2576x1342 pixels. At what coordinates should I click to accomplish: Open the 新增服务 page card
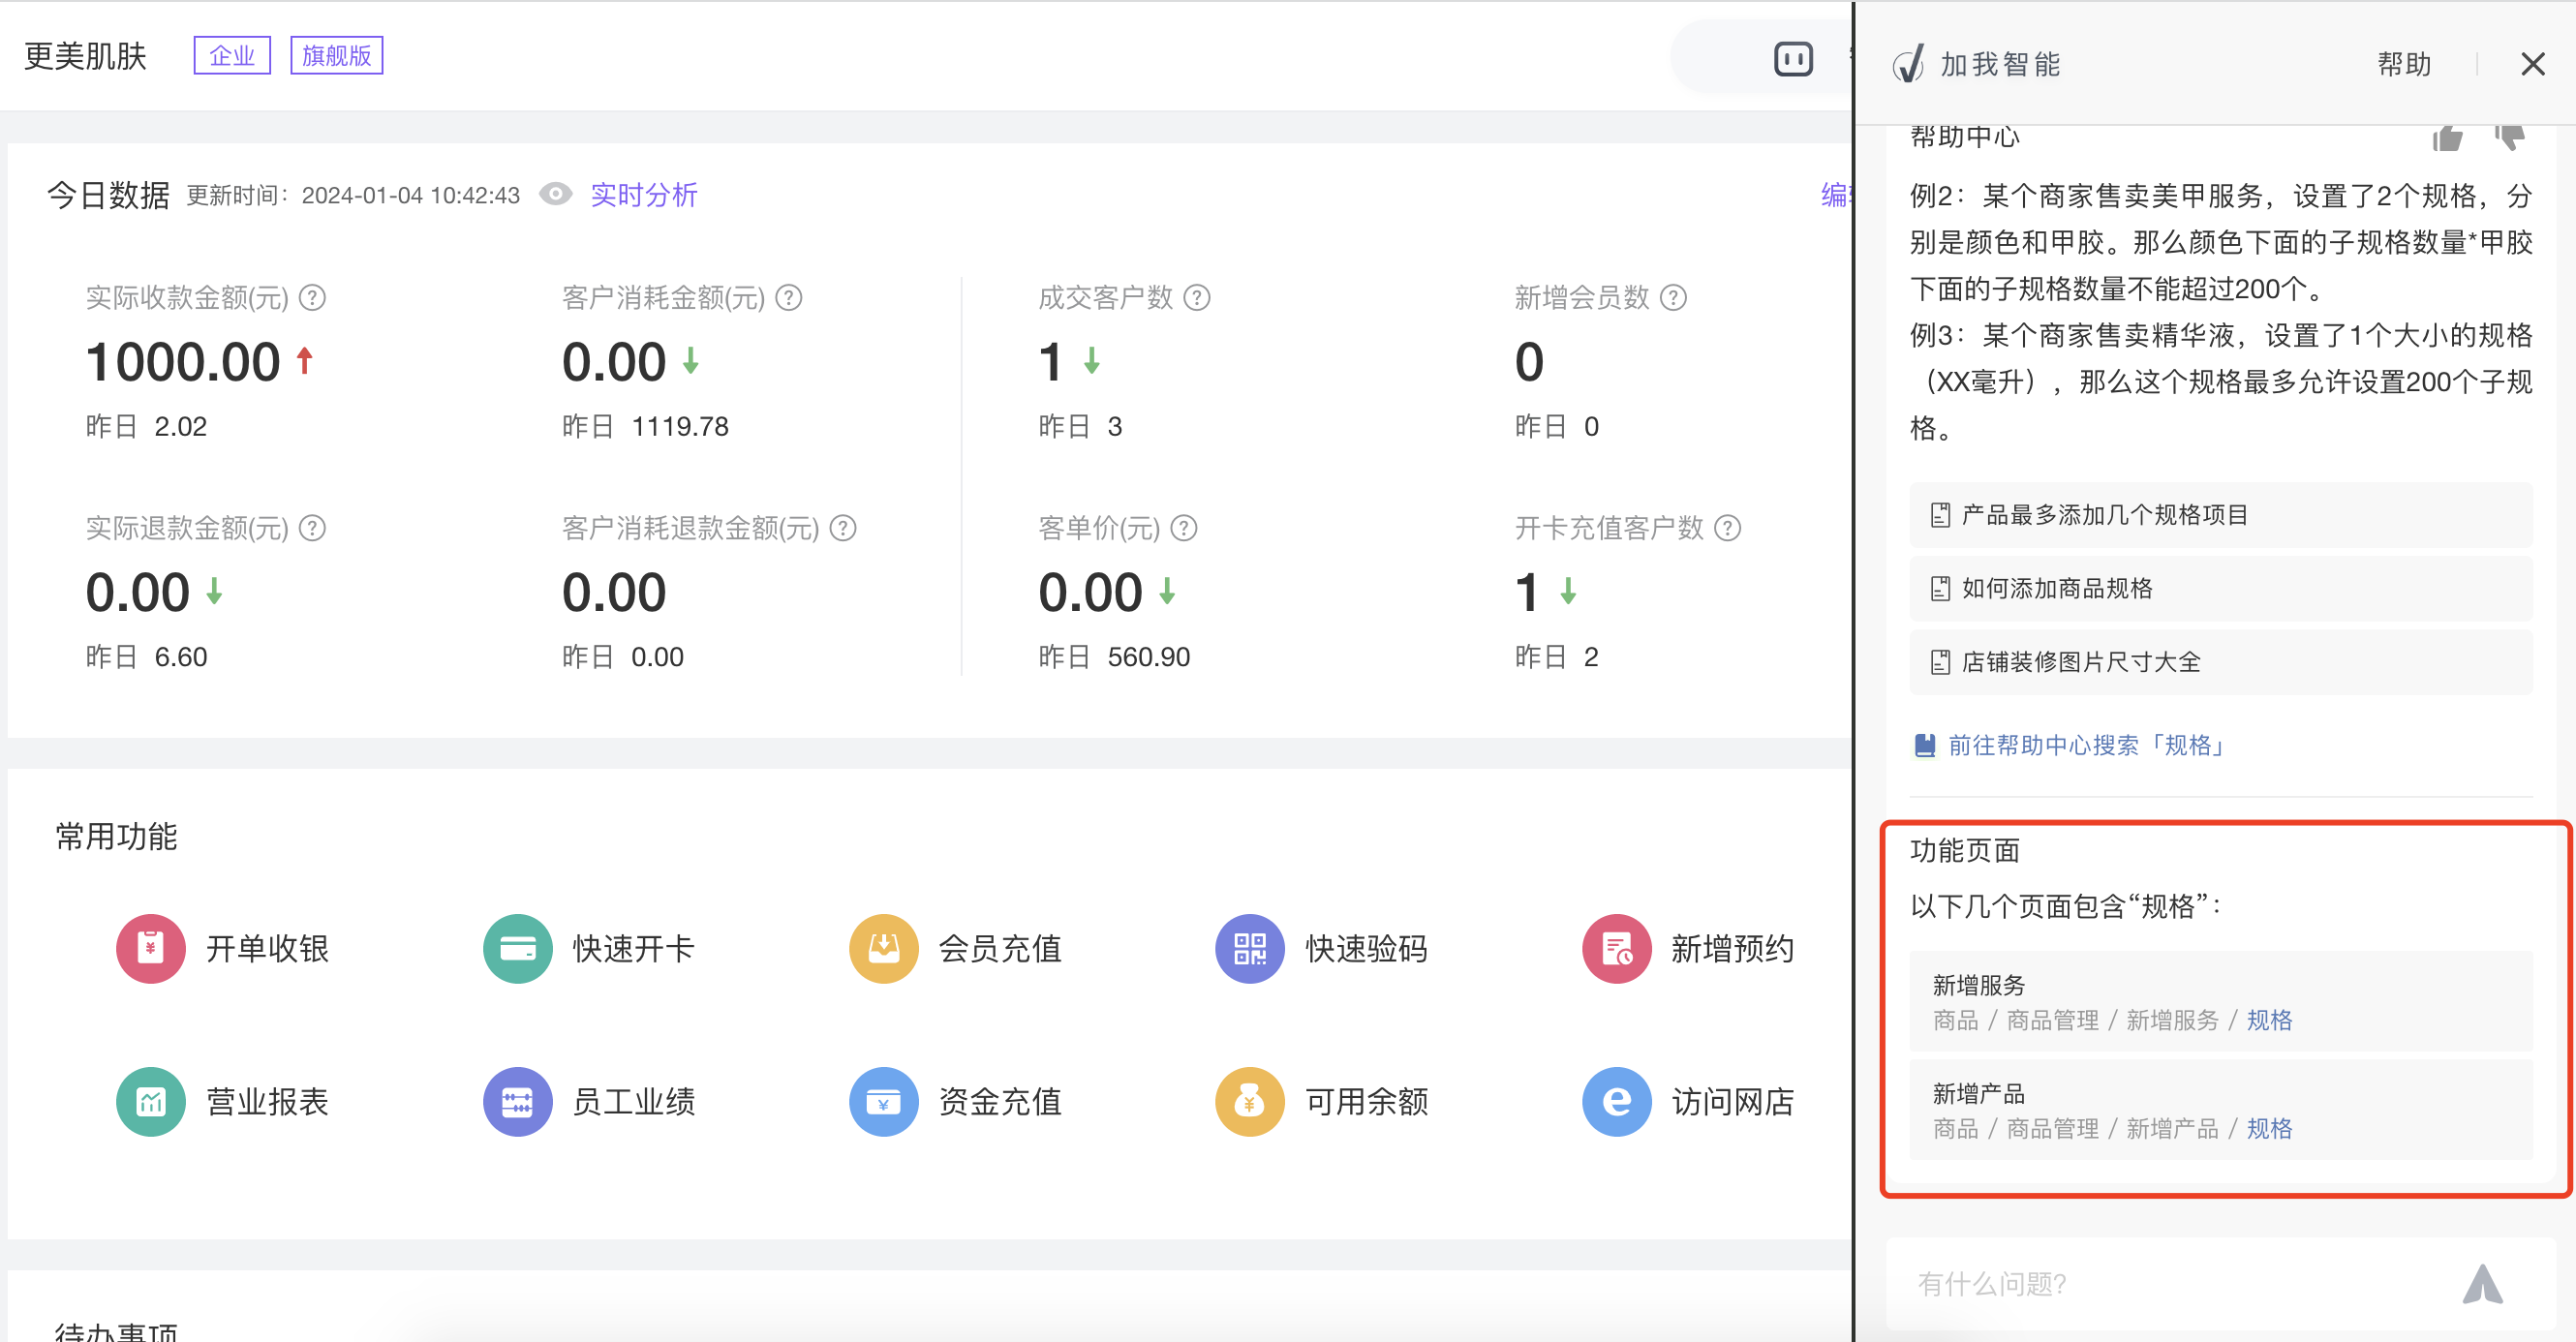pyautogui.click(x=2220, y=1001)
